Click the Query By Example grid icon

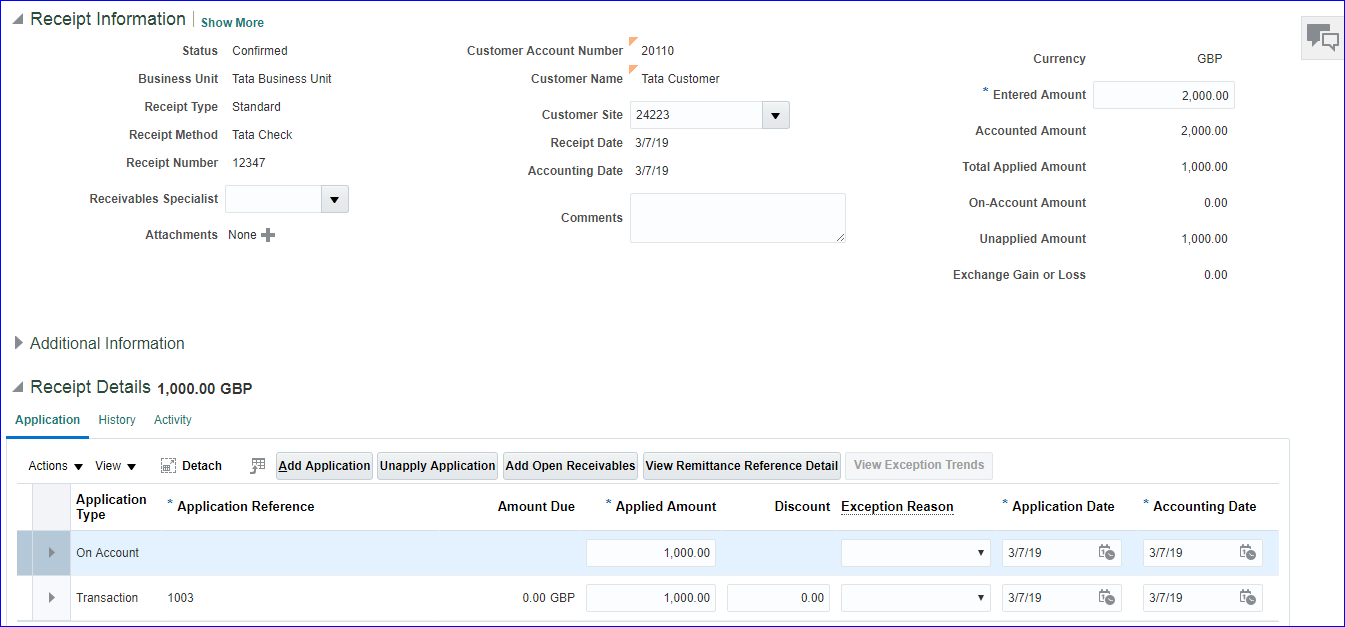[x=258, y=466]
